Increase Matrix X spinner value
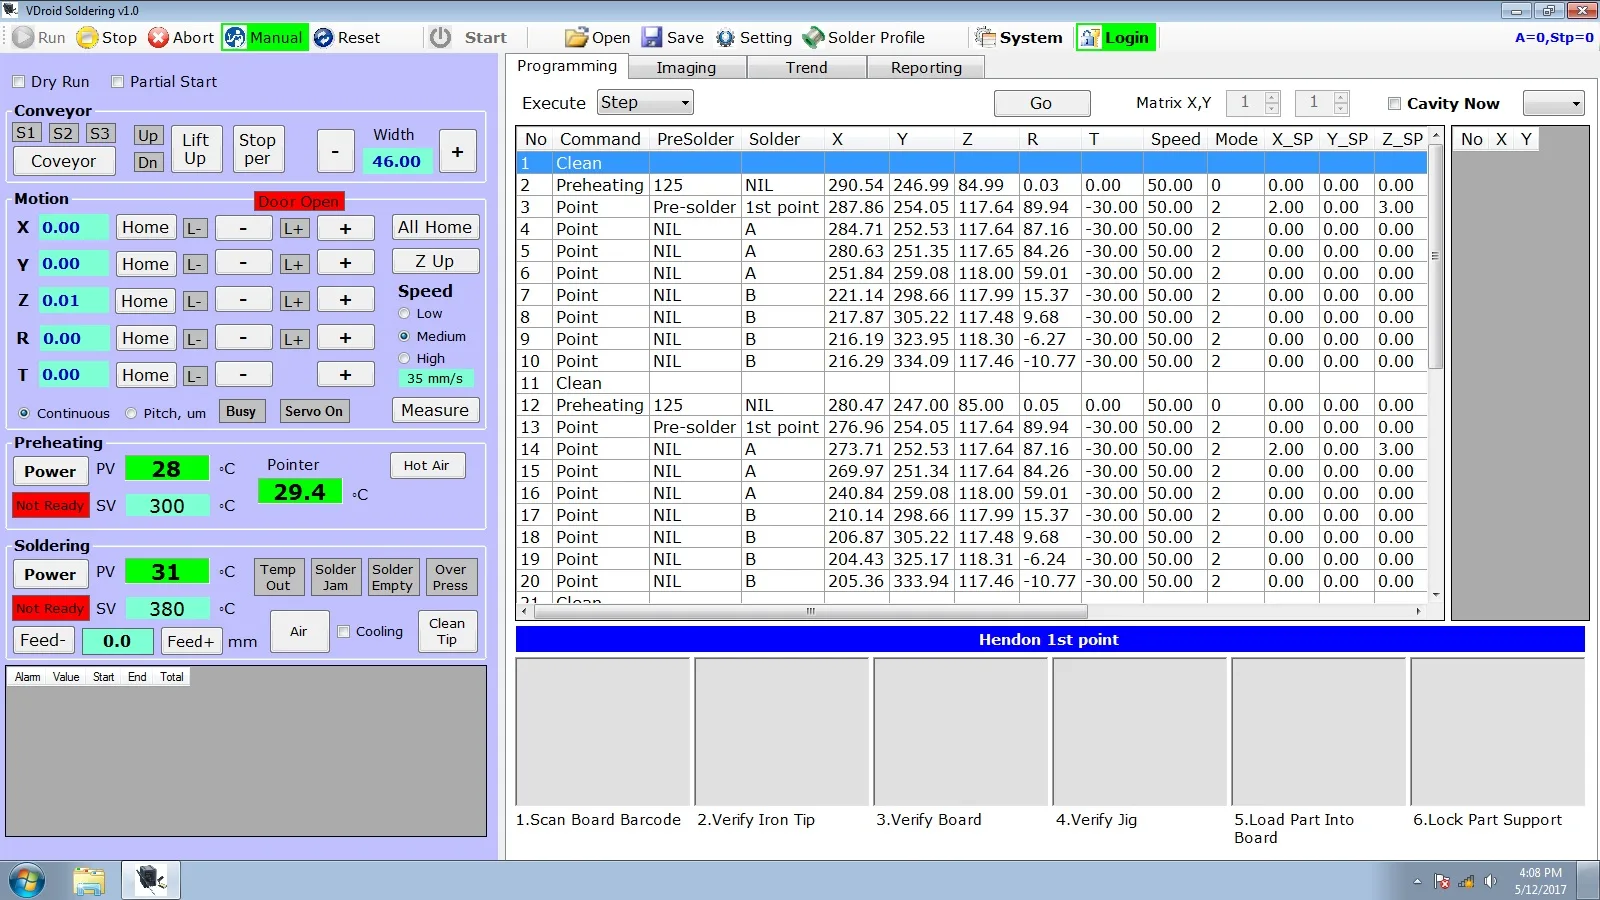Screen dimensions: 1600x900 pyautogui.click(x=1272, y=97)
